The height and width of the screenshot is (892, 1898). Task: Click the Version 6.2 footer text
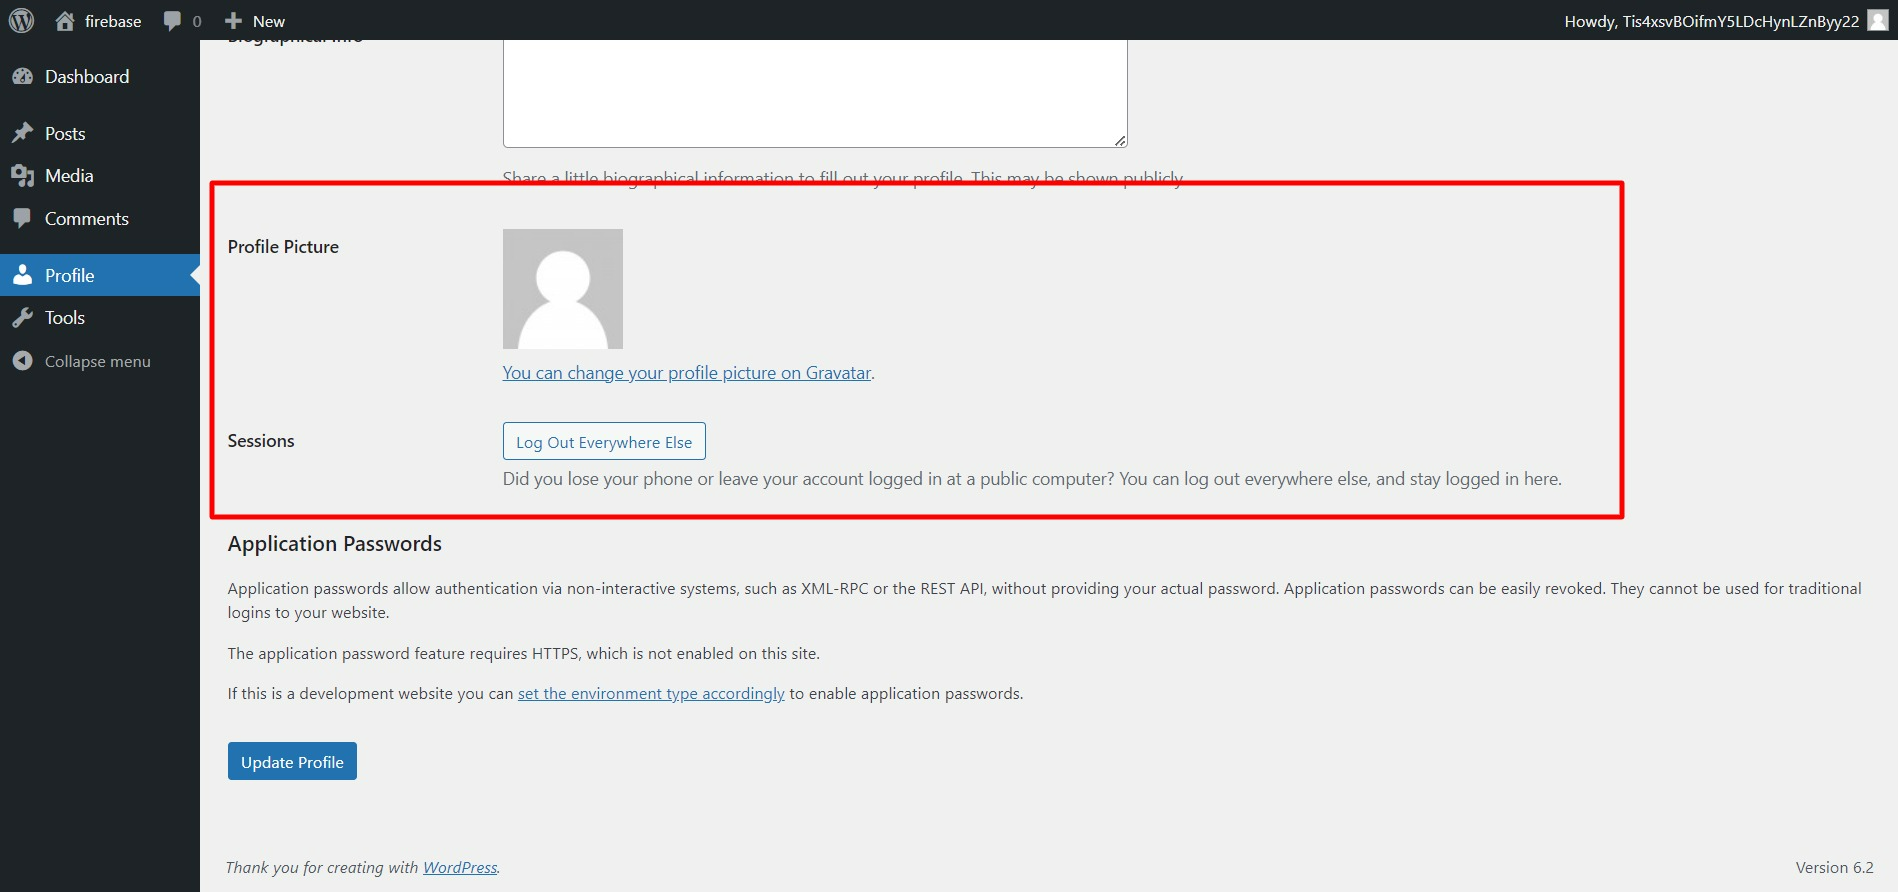click(x=1835, y=868)
